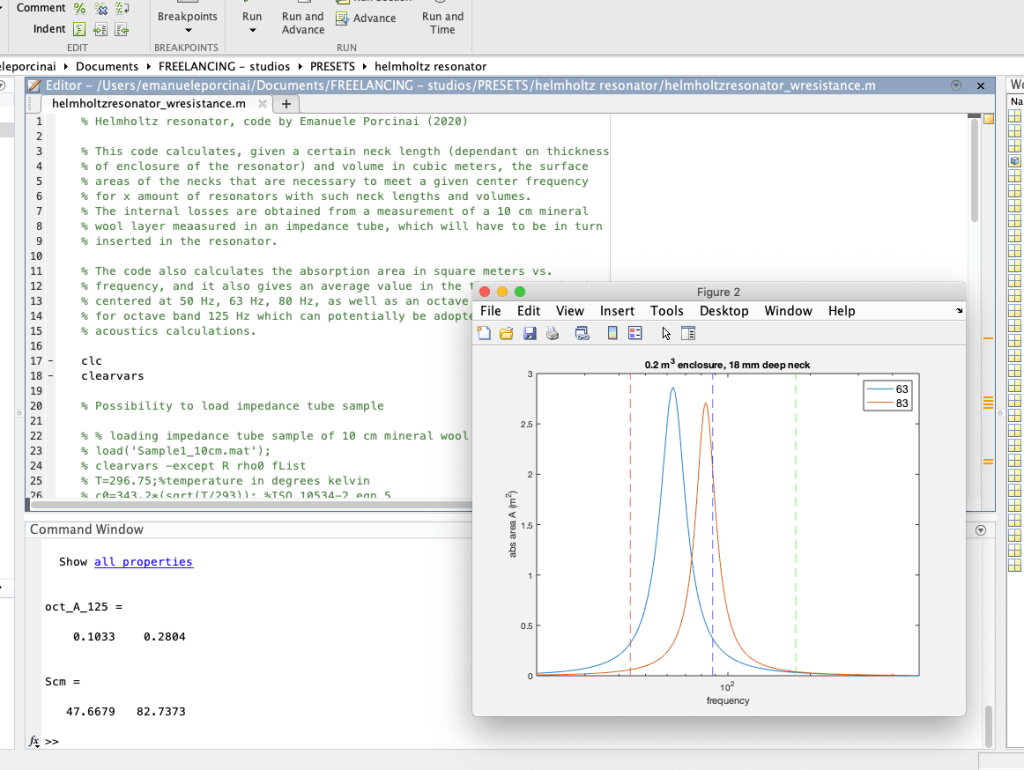Click the Insert Colorbar icon
The width and height of the screenshot is (1024, 770).
click(x=613, y=334)
